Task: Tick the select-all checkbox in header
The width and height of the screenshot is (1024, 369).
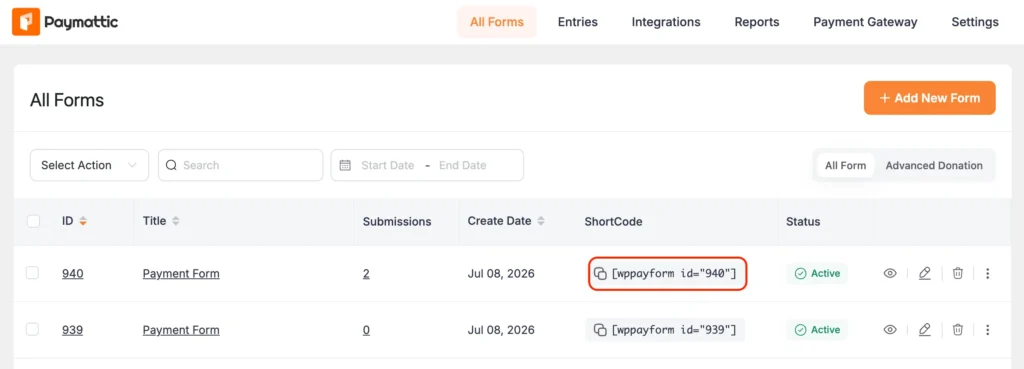Action: (33, 221)
